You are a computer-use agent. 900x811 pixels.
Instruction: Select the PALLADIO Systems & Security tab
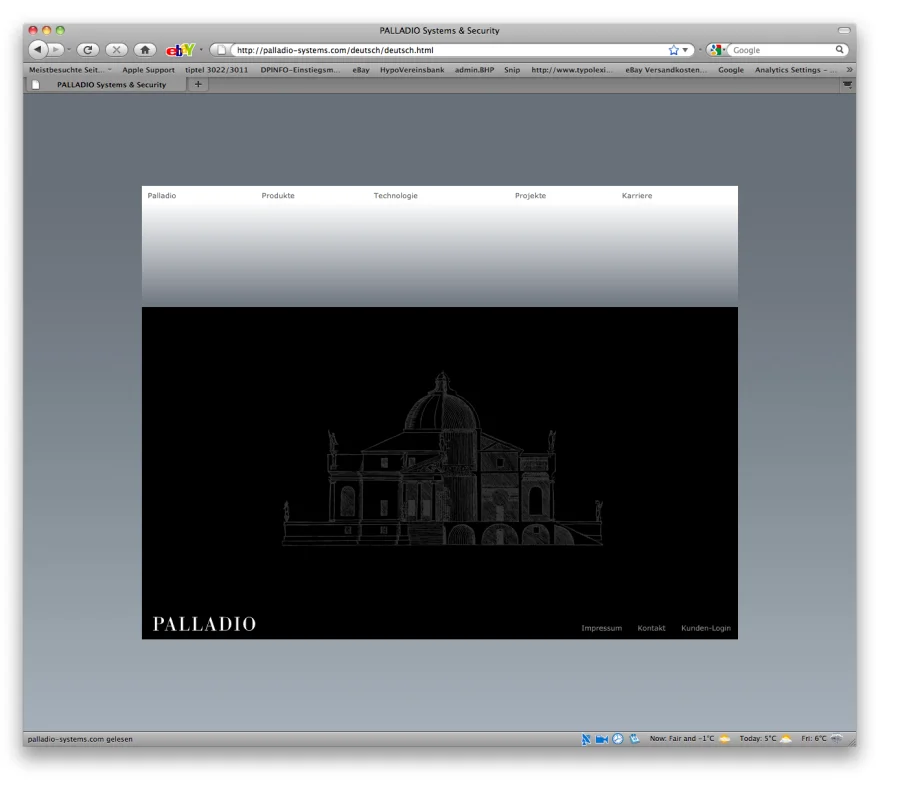click(x=110, y=85)
